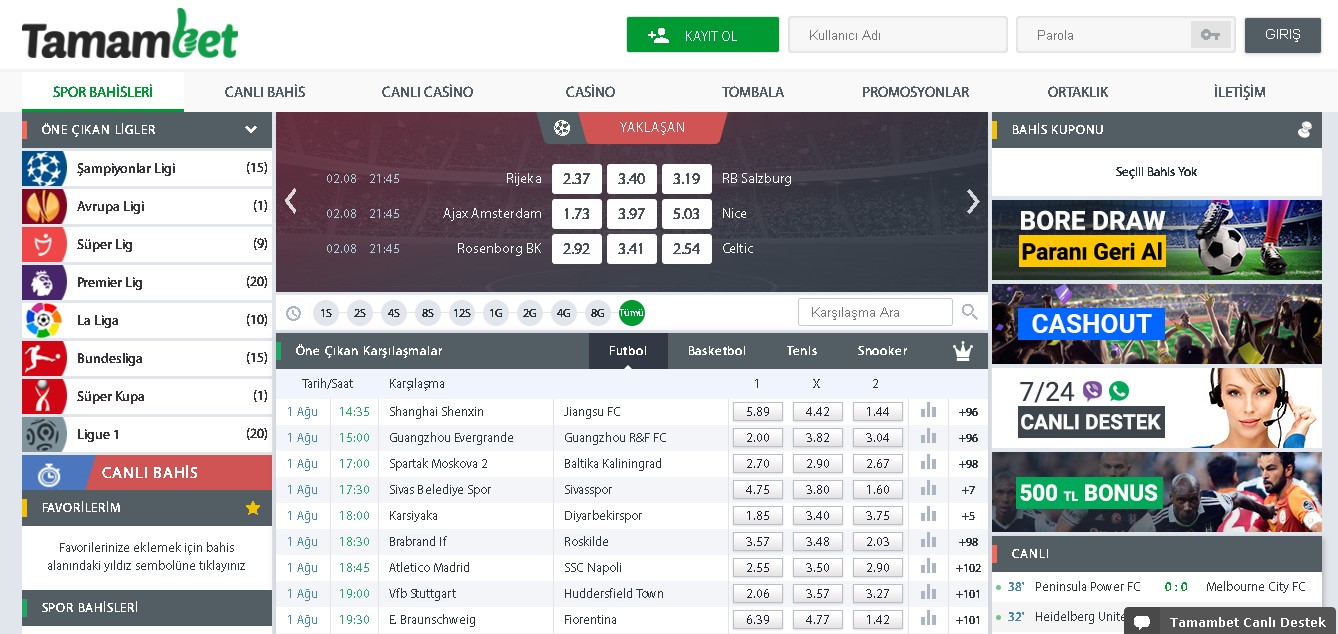
Task: Select the 4S time filter
Action: click(x=394, y=313)
